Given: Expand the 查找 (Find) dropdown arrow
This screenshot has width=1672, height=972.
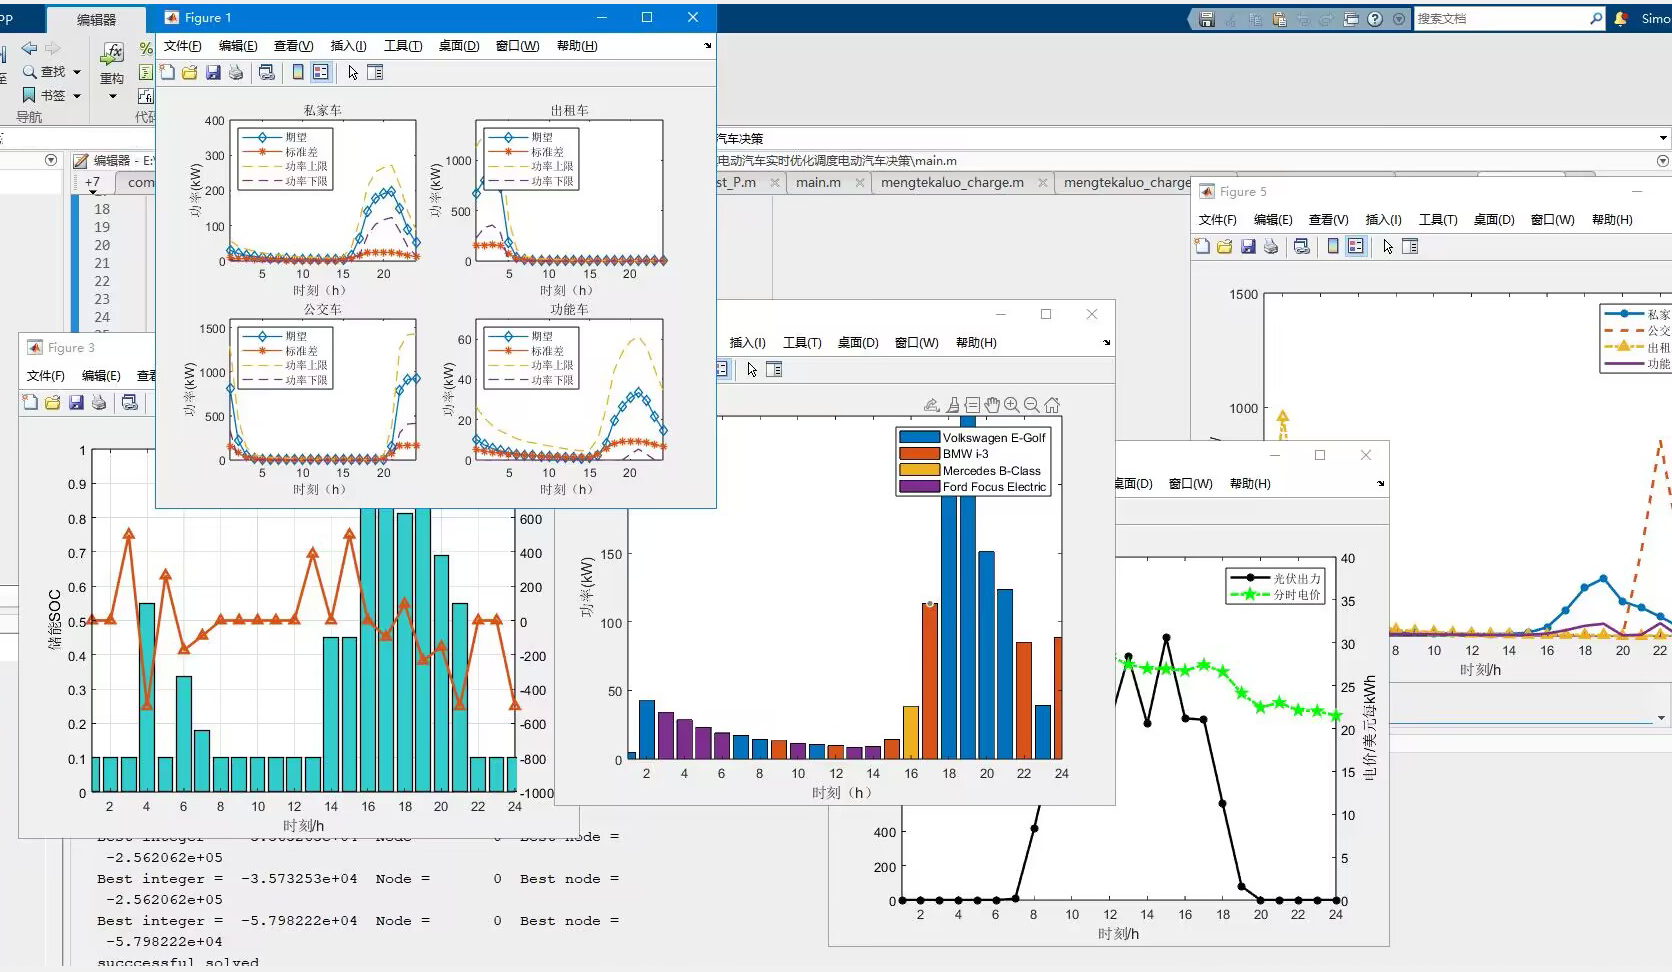Looking at the screenshot, I should 76,72.
